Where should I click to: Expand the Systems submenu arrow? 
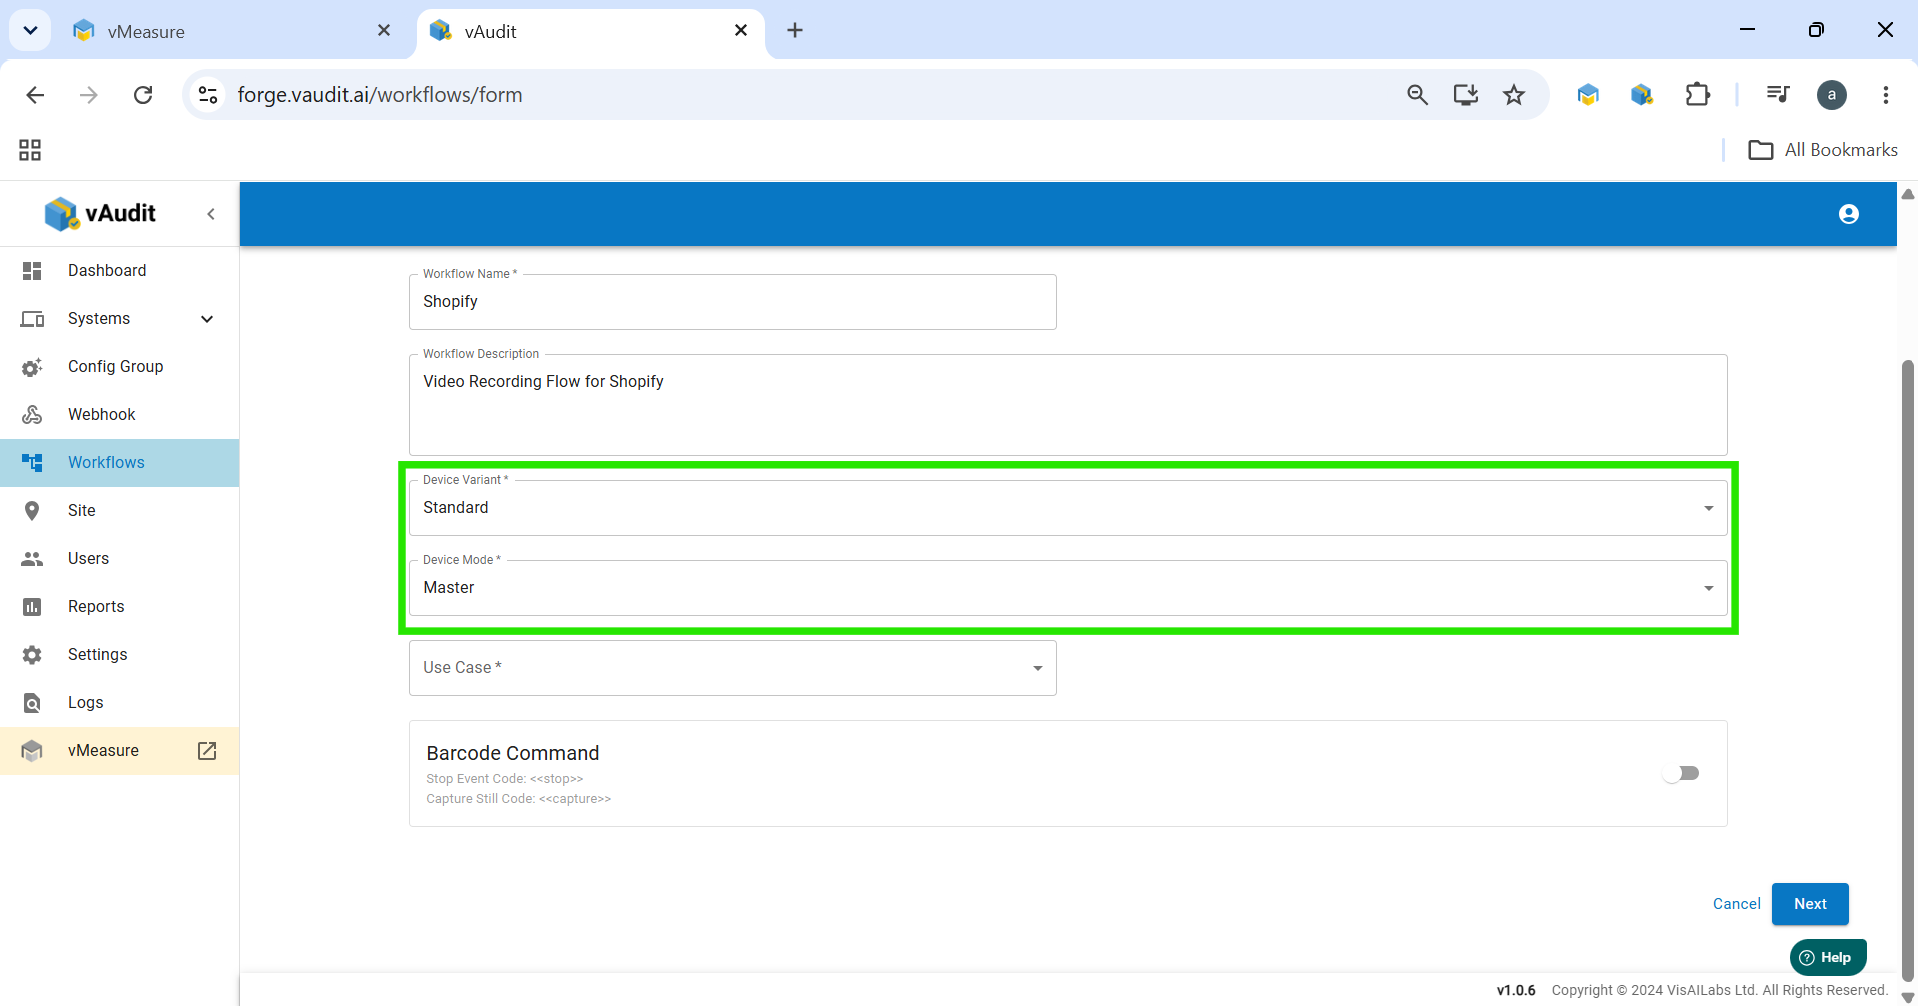(207, 319)
